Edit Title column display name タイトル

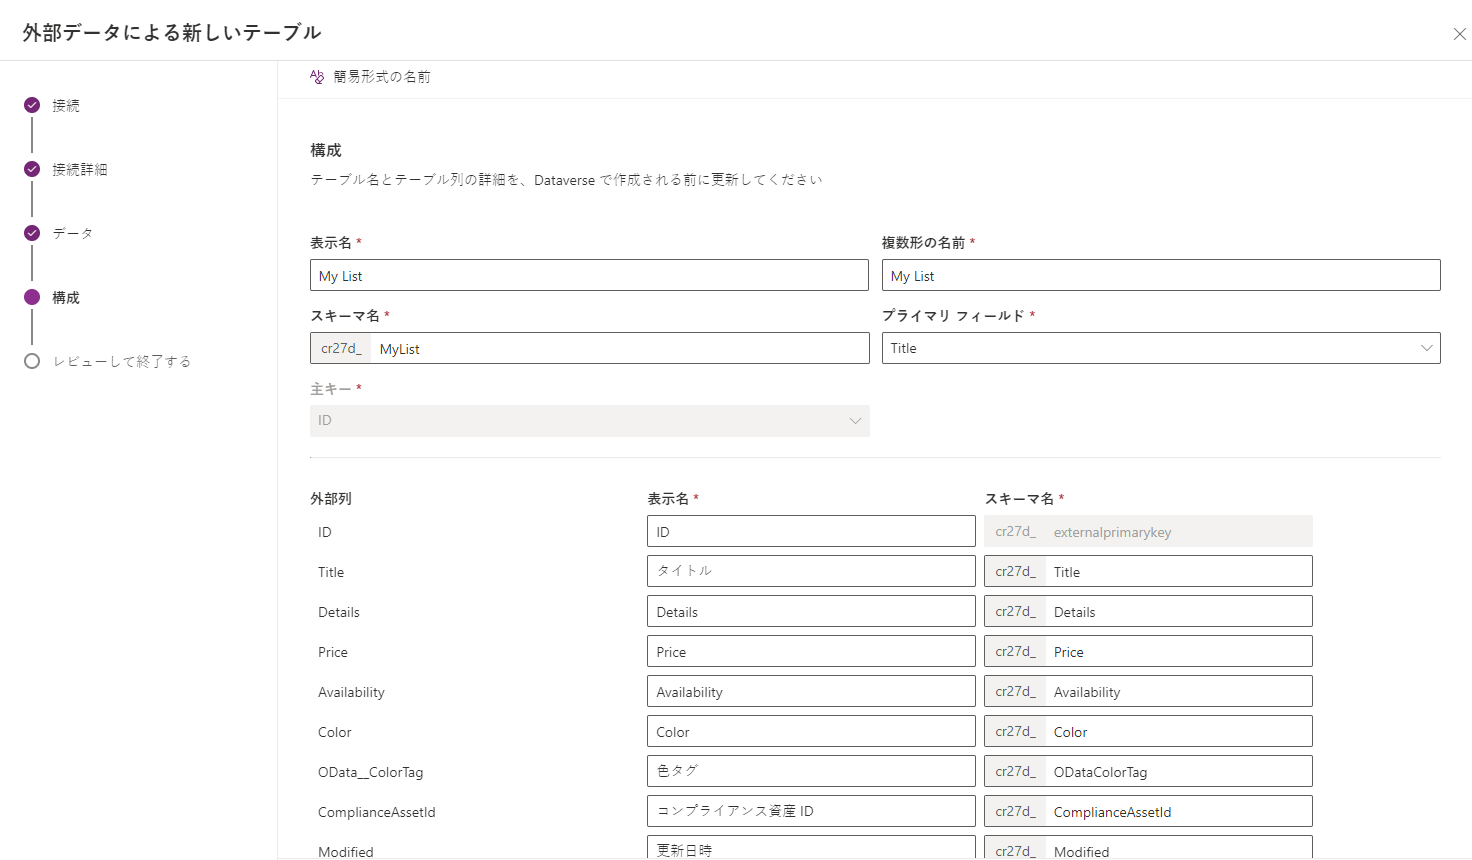click(811, 571)
